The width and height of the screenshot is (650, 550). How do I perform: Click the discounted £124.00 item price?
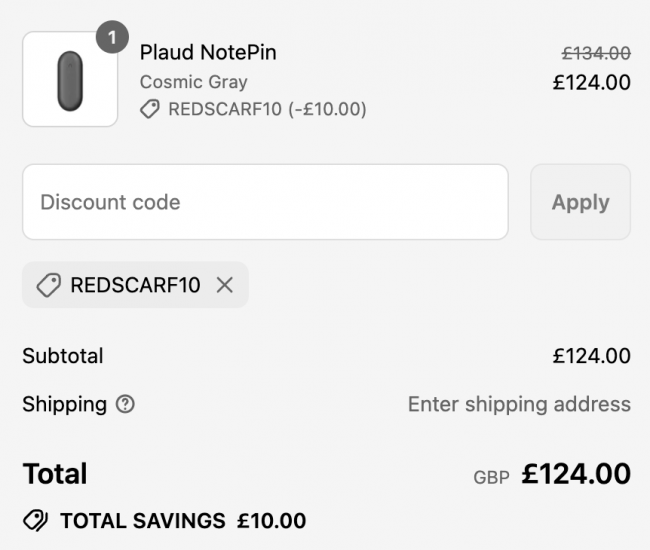pos(592,82)
